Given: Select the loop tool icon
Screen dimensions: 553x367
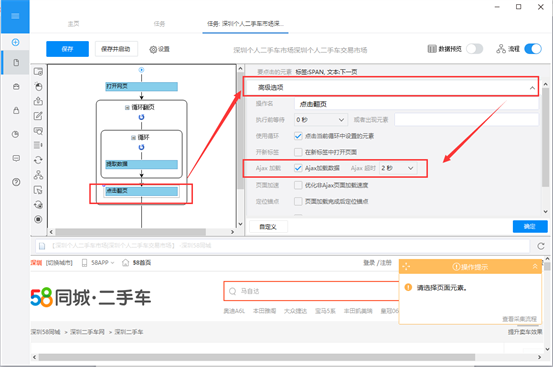Looking at the screenshot, I should click(38, 160).
